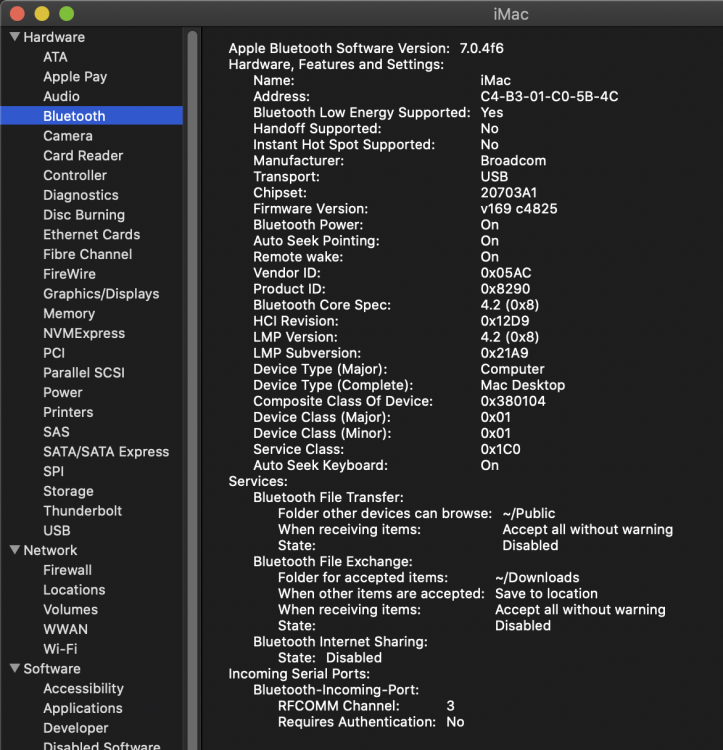The image size is (723, 750).
Task: Select Disc Burning in the sidebar
Action: coord(84,215)
